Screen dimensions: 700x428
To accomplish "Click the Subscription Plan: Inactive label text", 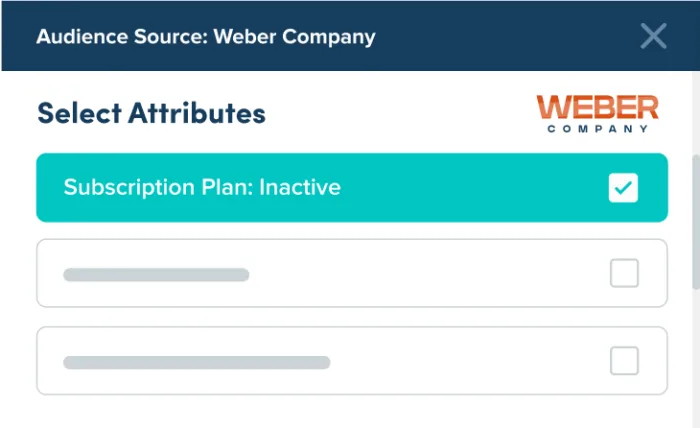I will point(202,187).
